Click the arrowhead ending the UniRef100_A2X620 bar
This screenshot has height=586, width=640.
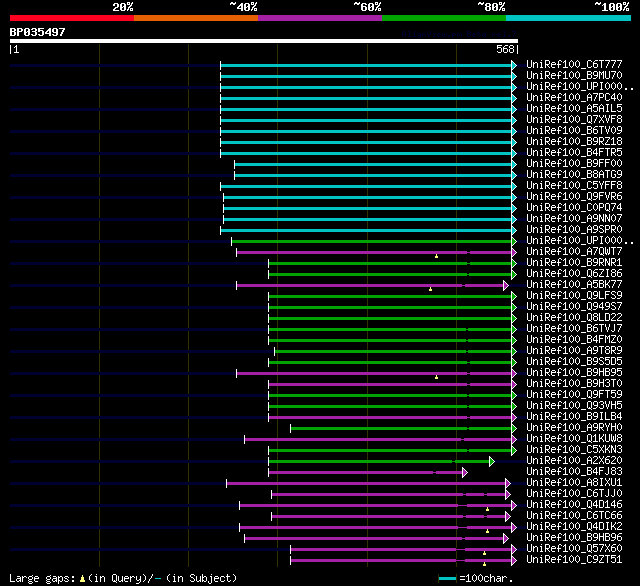click(492, 462)
